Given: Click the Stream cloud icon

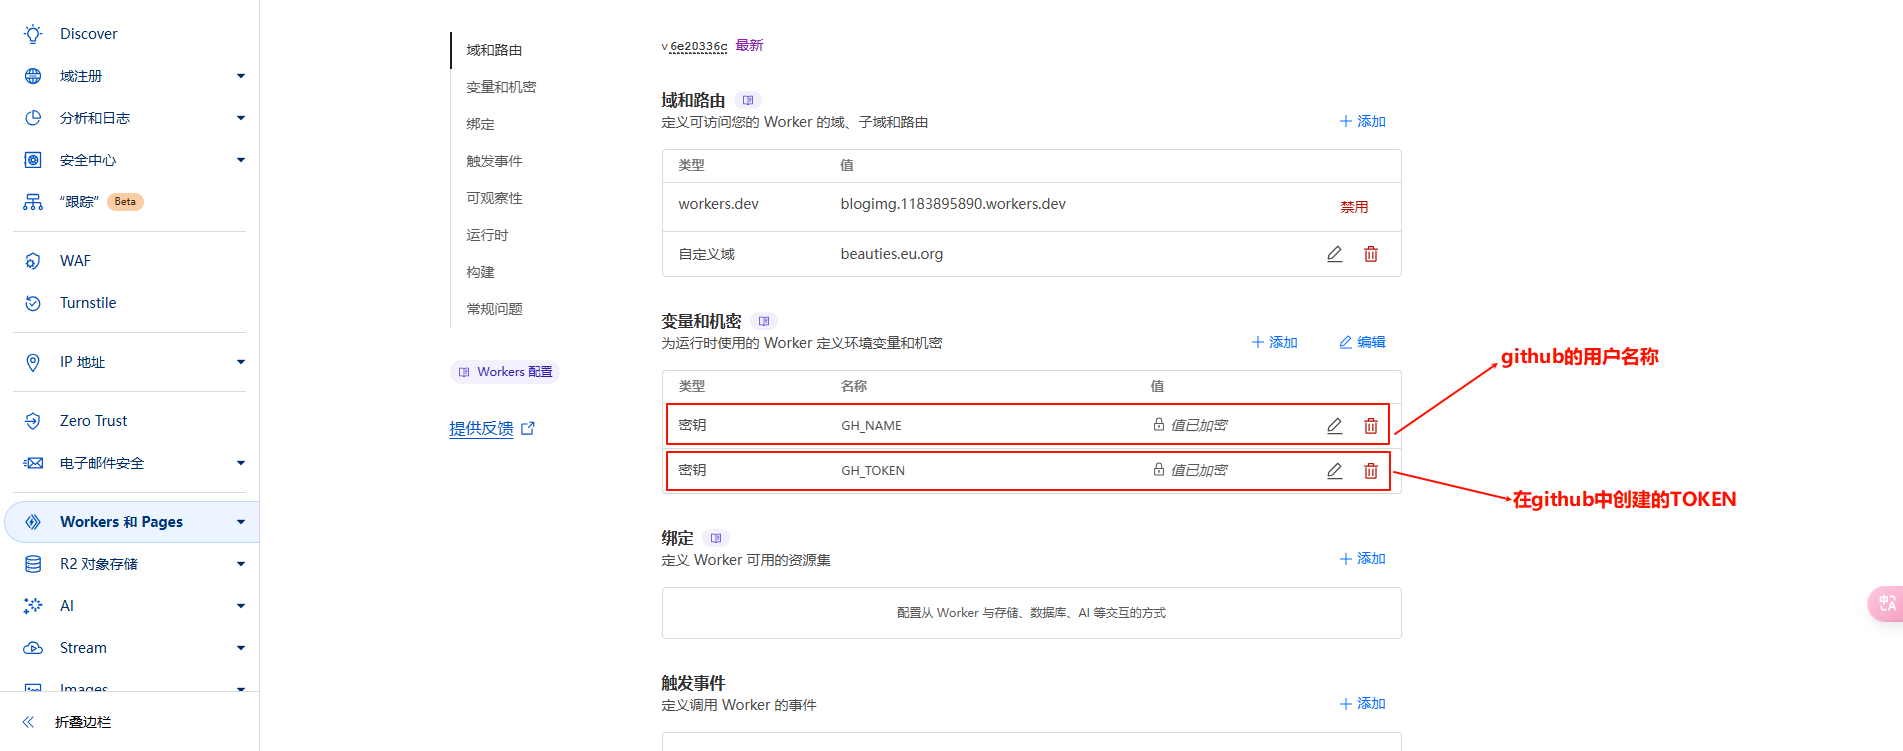Looking at the screenshot, I should pos(33,648).
